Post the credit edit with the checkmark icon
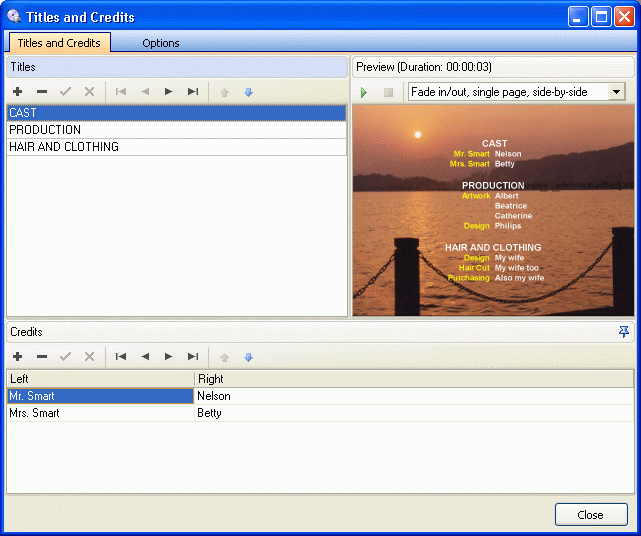Screen dimensions: 641x536 [65, 357]
